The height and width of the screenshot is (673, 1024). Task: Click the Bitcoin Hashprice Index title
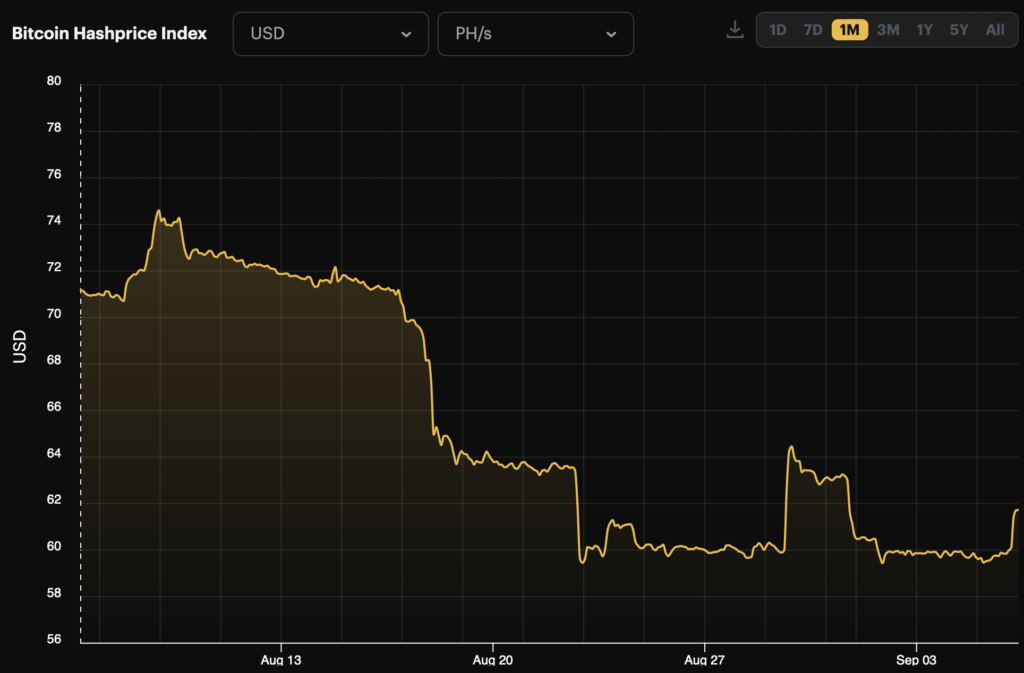pos(109,33)
